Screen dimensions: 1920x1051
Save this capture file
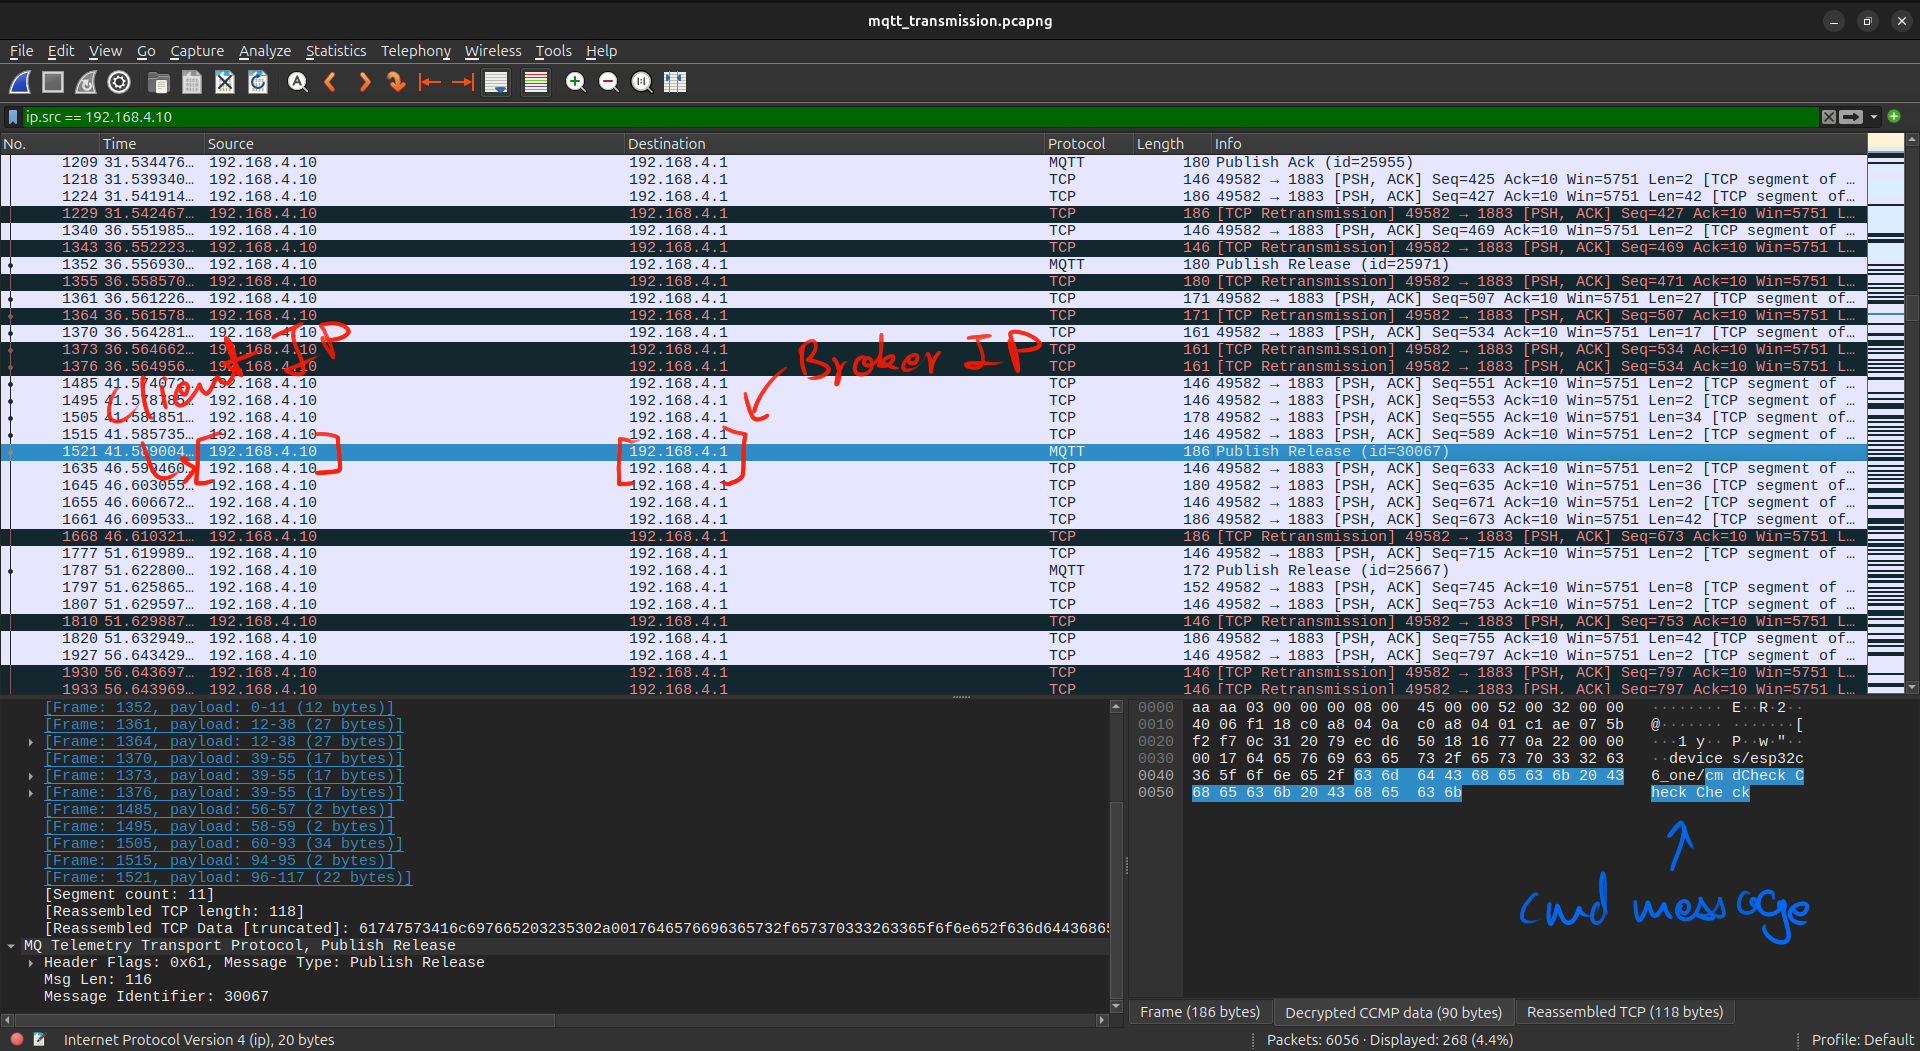pos(192,83)
